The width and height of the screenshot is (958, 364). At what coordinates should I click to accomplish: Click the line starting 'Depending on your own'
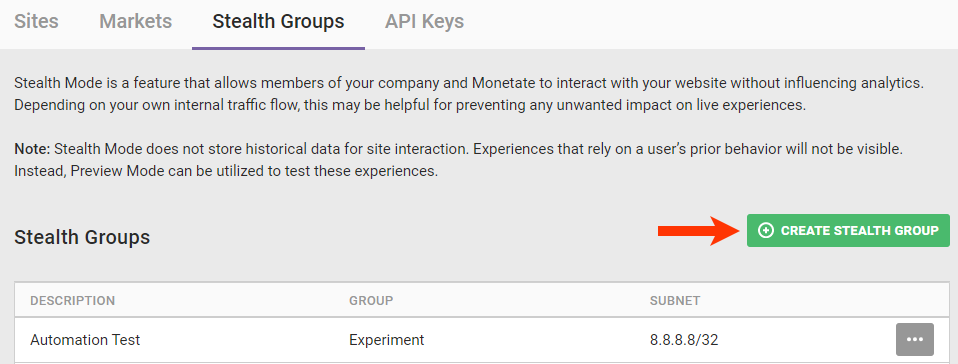click(410, 105)
